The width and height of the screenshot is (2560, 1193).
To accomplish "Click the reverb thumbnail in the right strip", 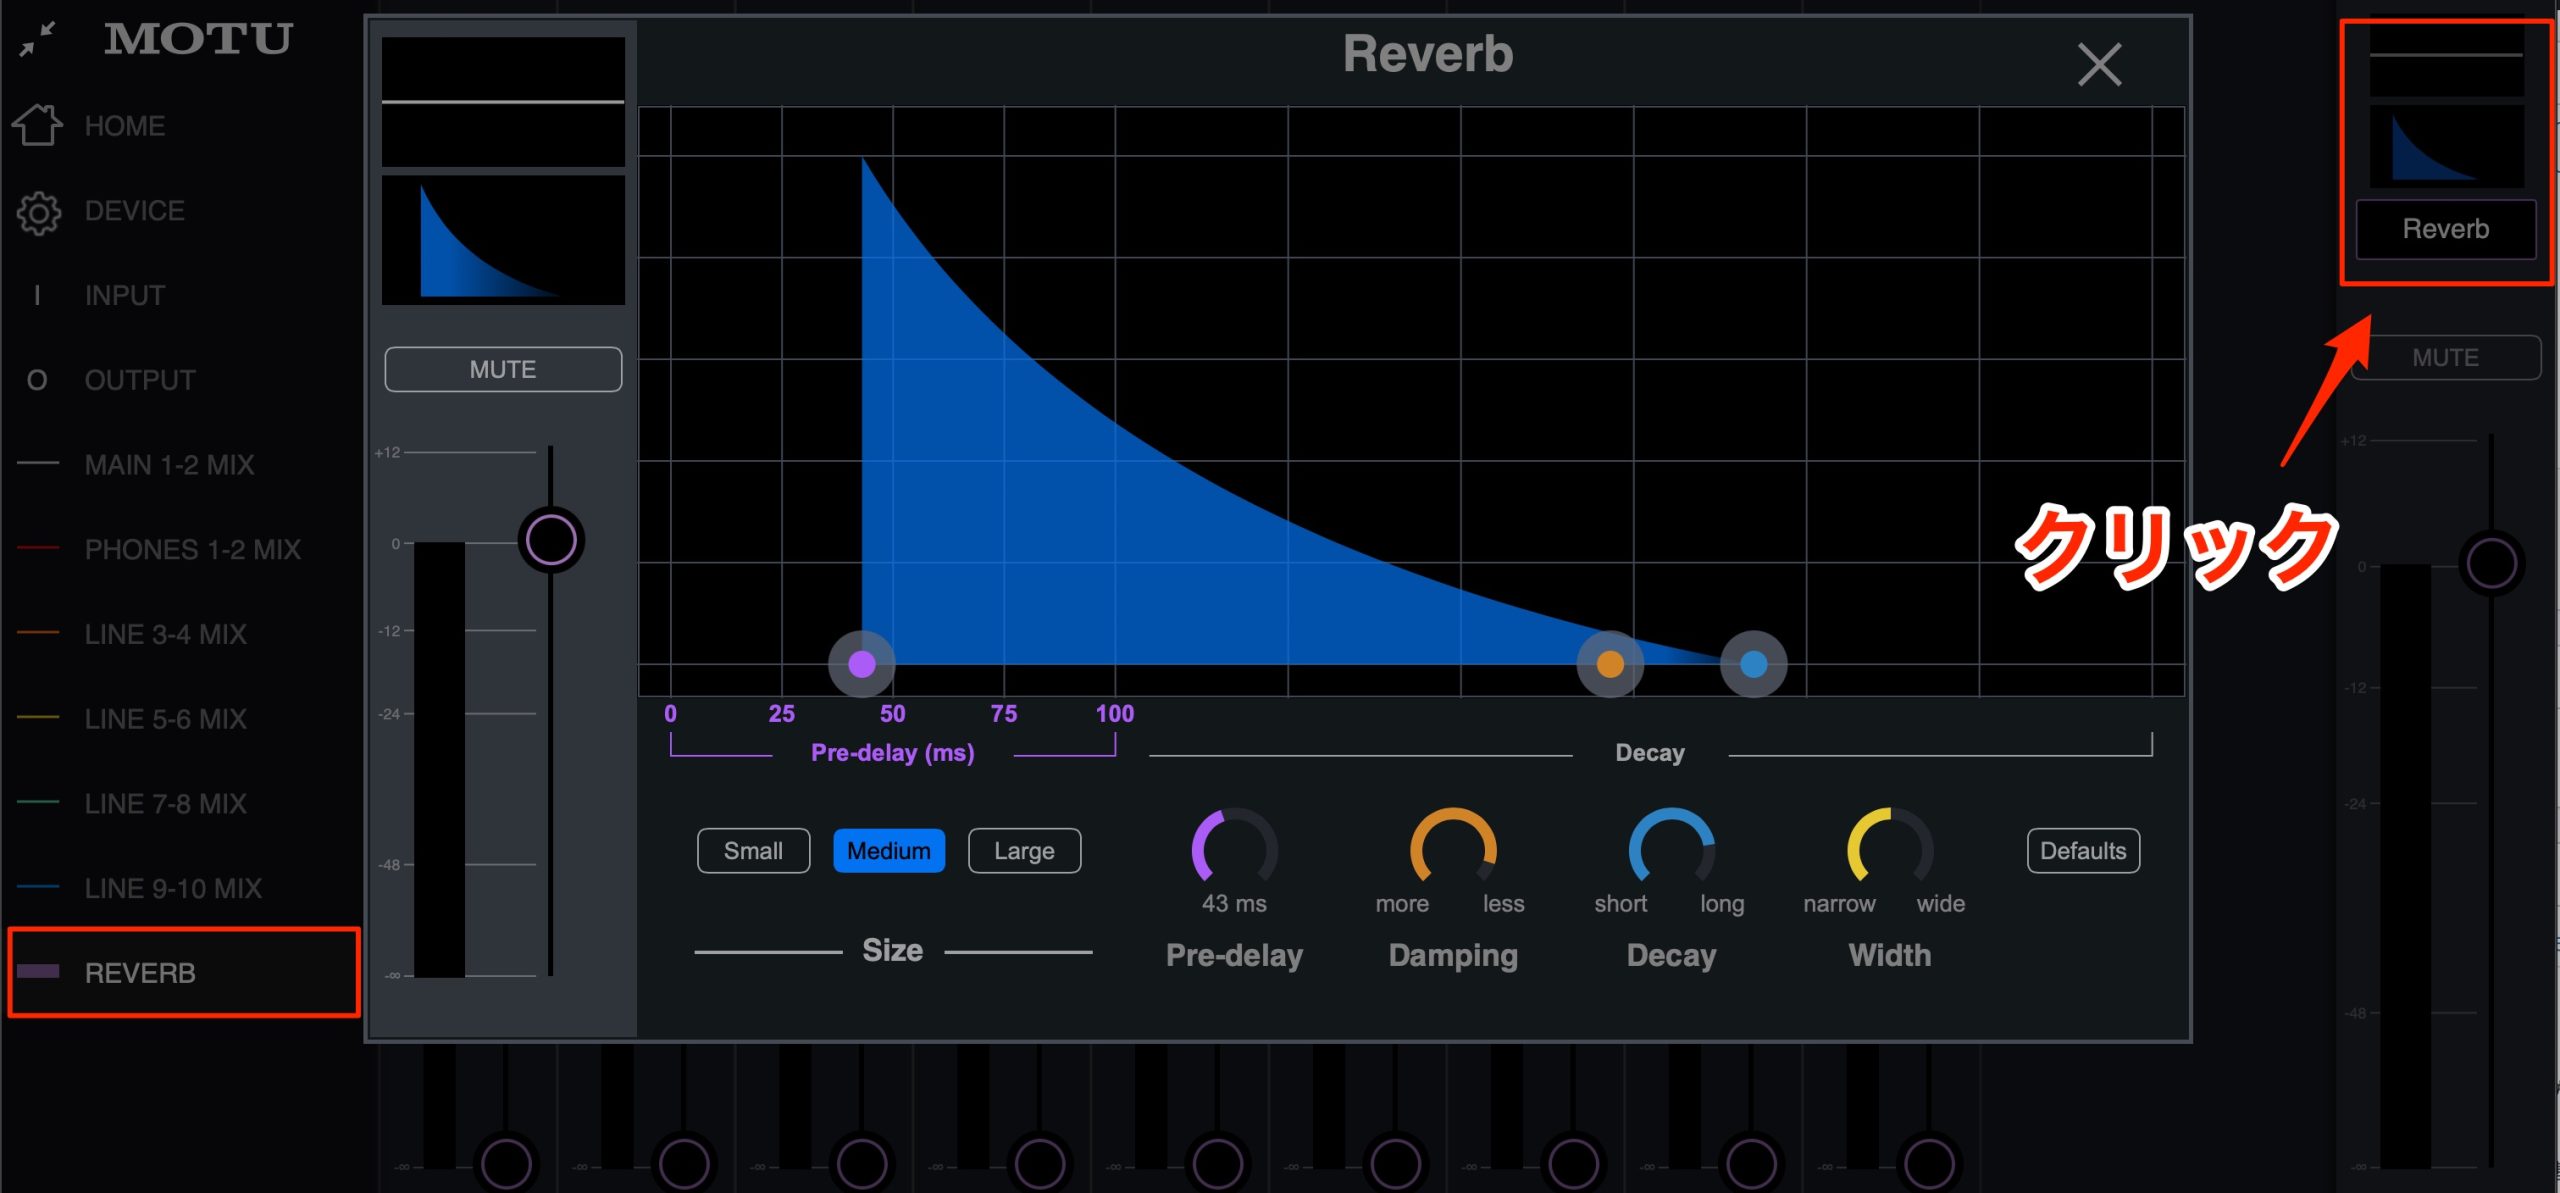I will pyautogui.click(x=2446, y=147).
